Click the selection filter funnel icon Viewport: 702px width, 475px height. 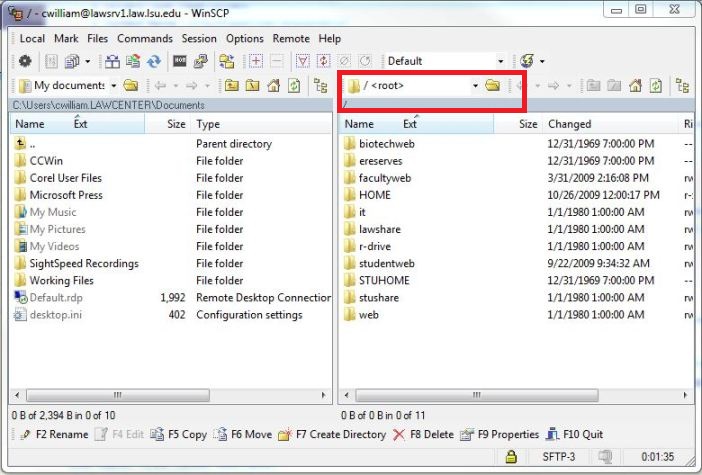(x=303, y=61)
